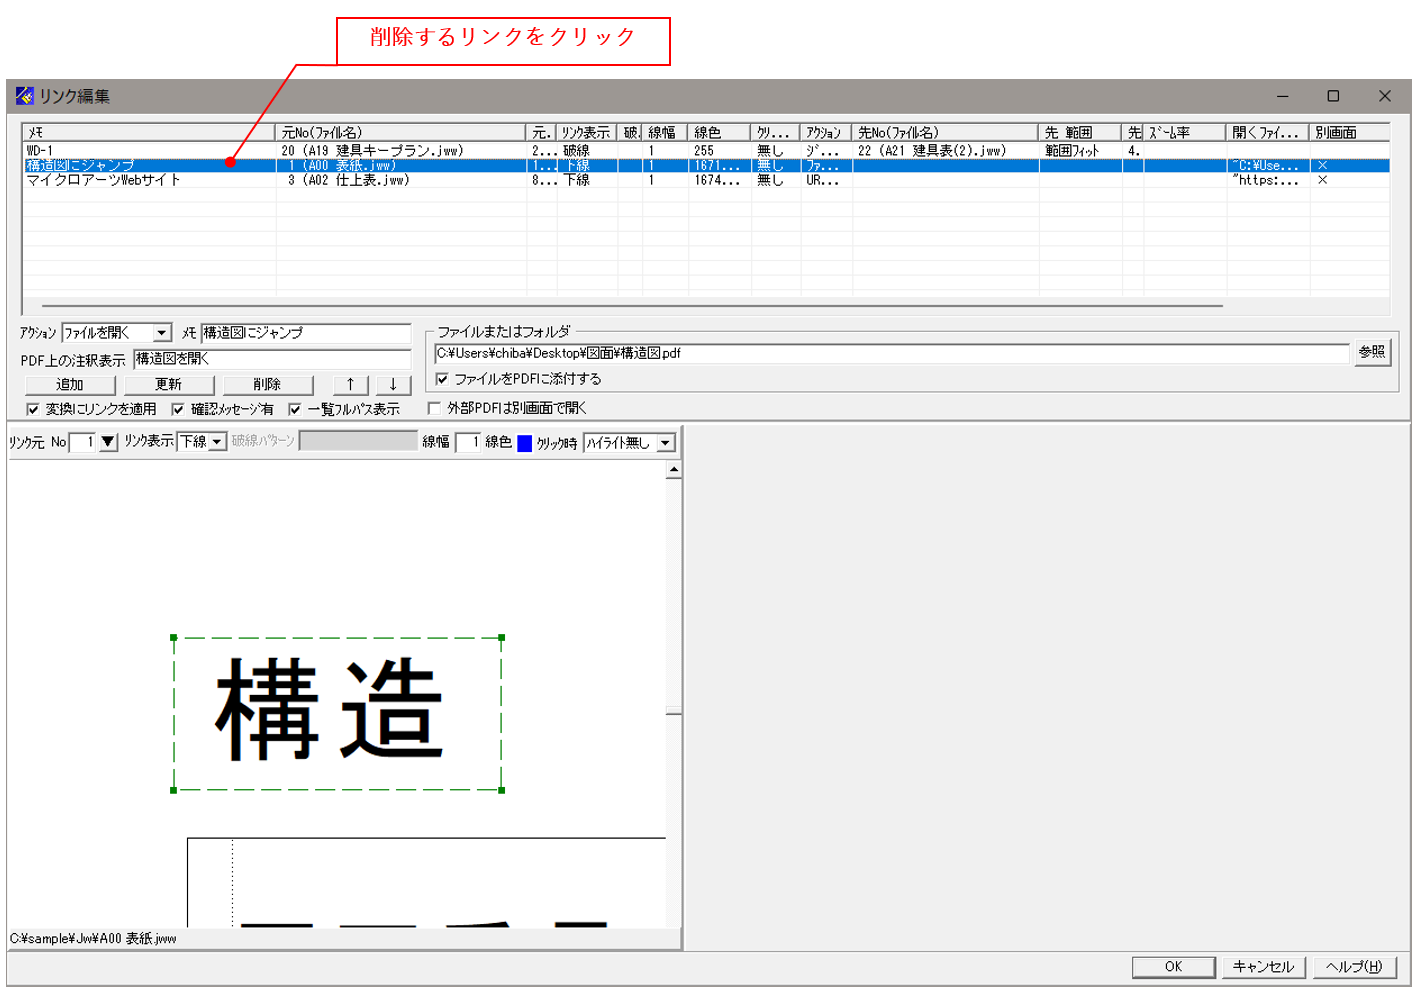Click the down arrow to reorder the link
1416x994 pixels.
(x=392, y=384)
